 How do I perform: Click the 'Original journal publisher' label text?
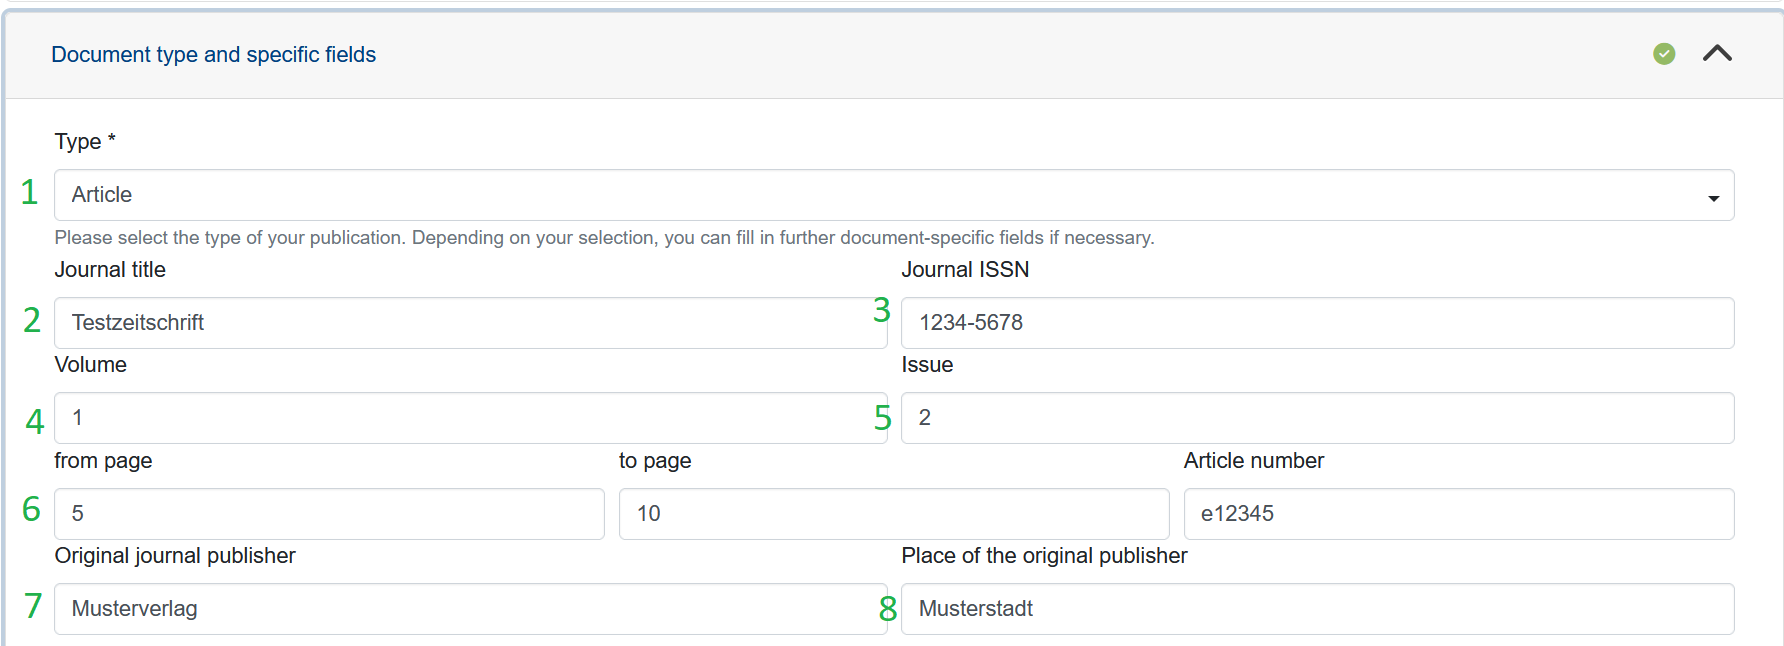coord(175,556)
